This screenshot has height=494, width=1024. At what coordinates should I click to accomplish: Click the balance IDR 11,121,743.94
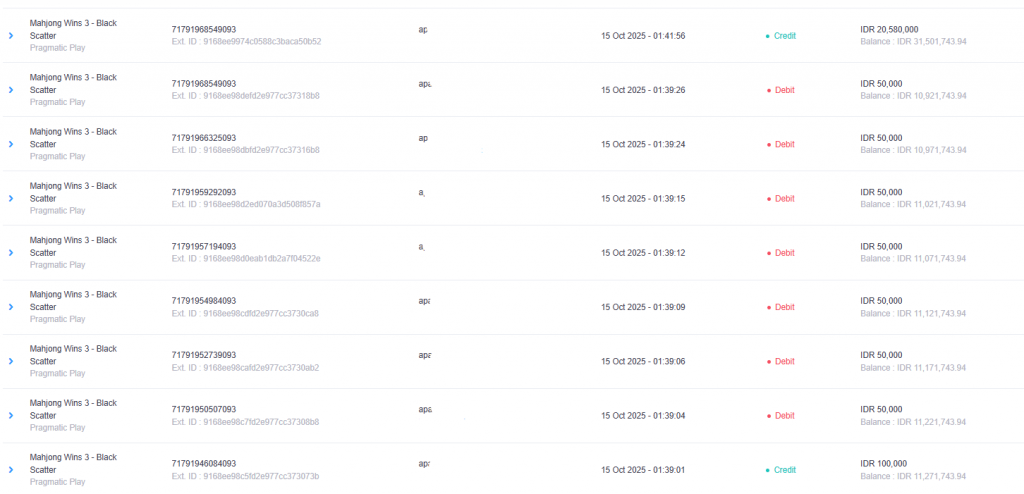(914, 312)
